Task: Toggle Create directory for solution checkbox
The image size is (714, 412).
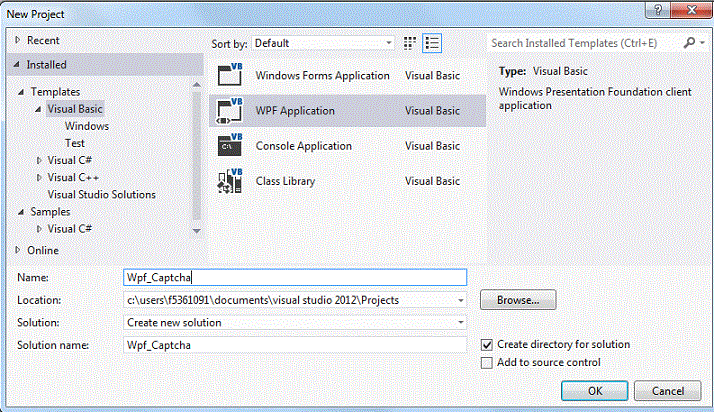Action: coord(487,345)
